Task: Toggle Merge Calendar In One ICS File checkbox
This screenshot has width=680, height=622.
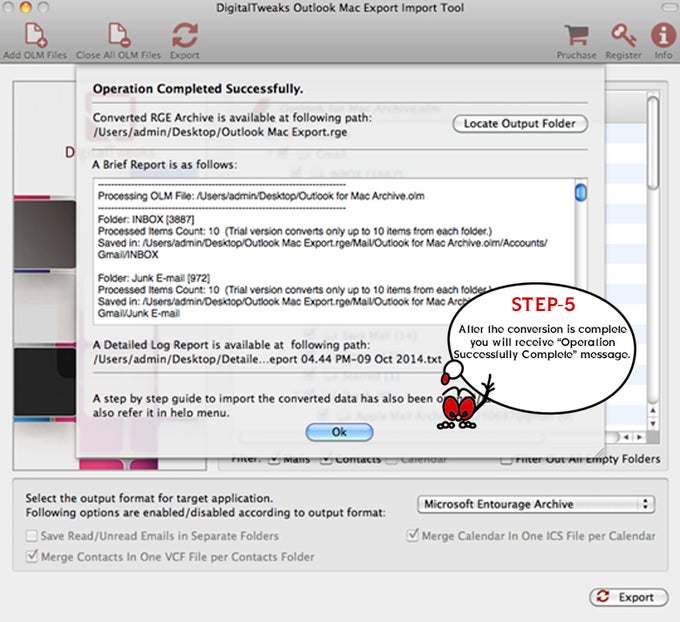Action: click(412, 535)
